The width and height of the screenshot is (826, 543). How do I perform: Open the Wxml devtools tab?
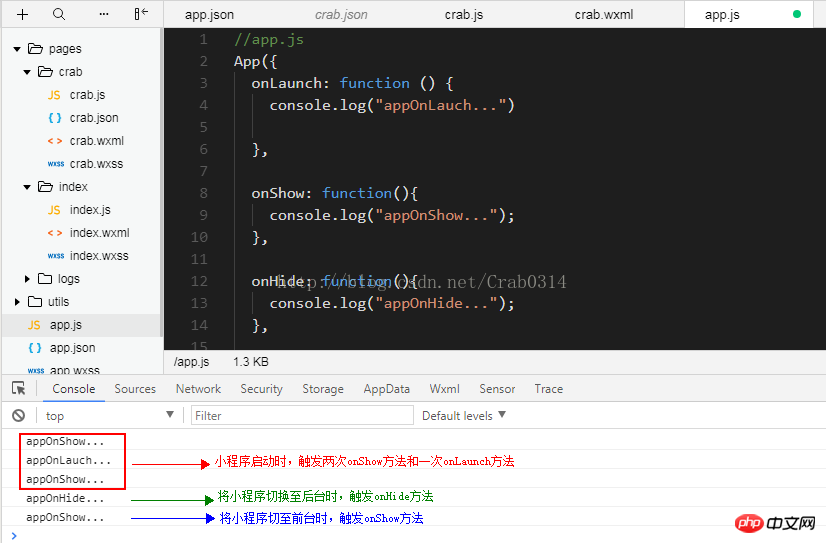445,389
